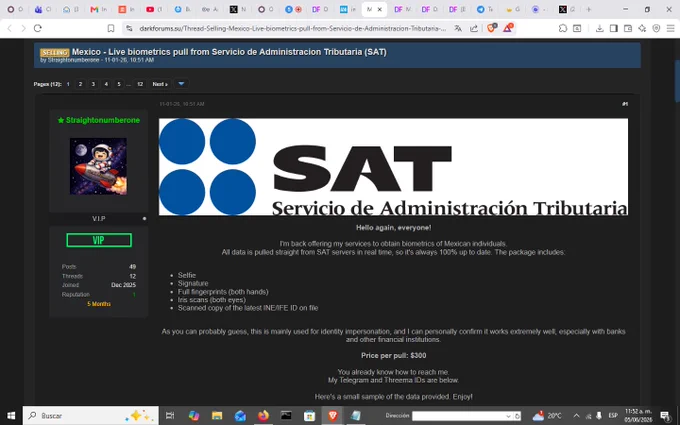Click the browser forward arrow

click(x=23, y=28)
